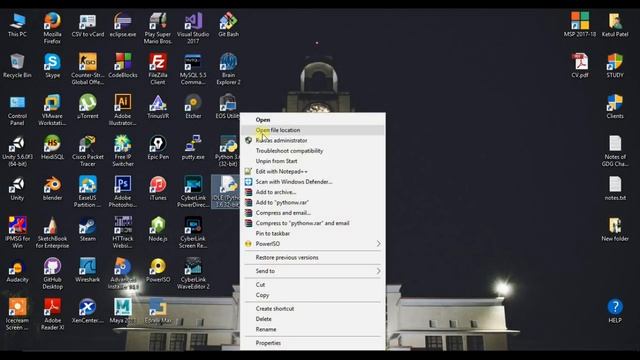Select the CyberLink PowerDirector shortcut

[x=193, y=192]
